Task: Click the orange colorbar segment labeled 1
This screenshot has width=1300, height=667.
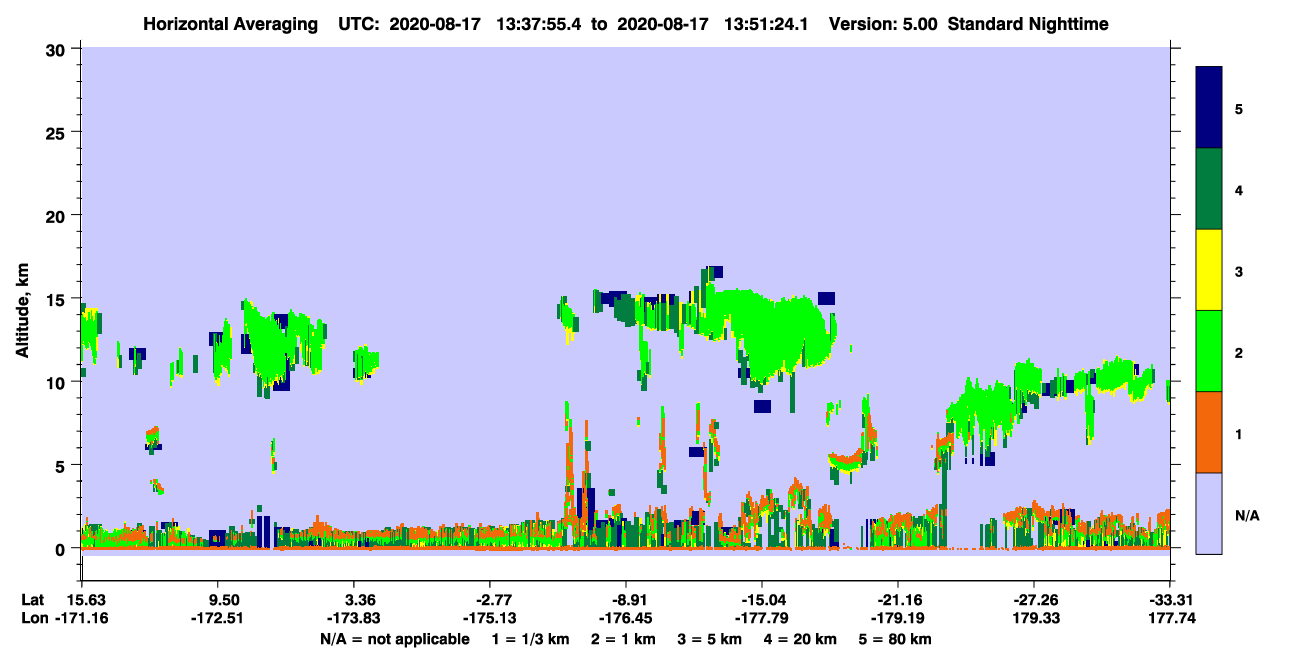Action: (1209, 431)
